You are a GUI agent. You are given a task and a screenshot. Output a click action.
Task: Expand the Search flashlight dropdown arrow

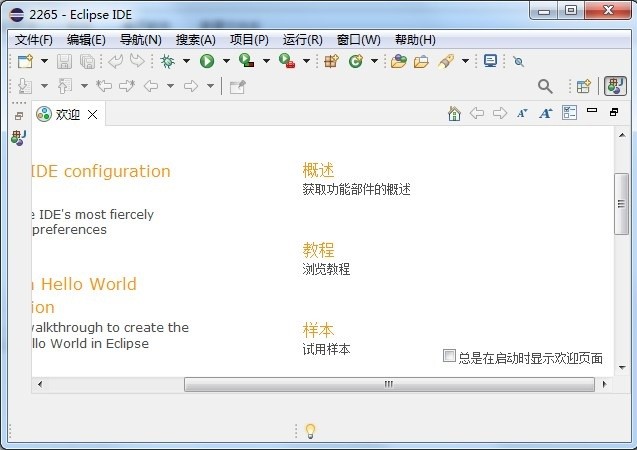(x=466, y=61)
